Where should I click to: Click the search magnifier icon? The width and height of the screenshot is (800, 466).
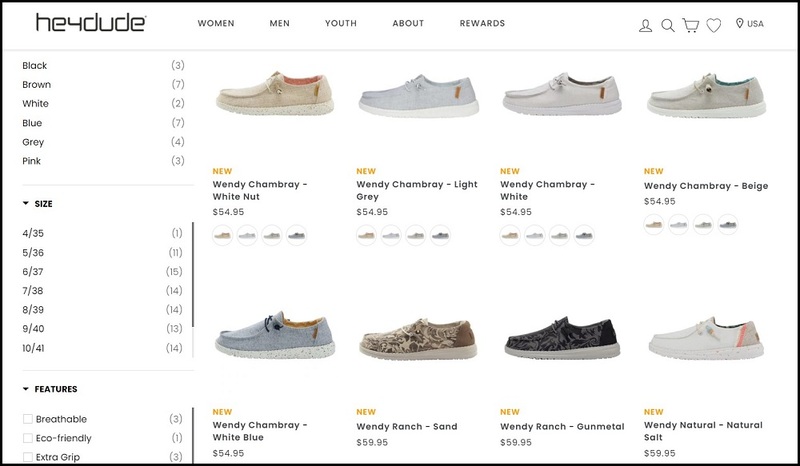coord(668,25)
